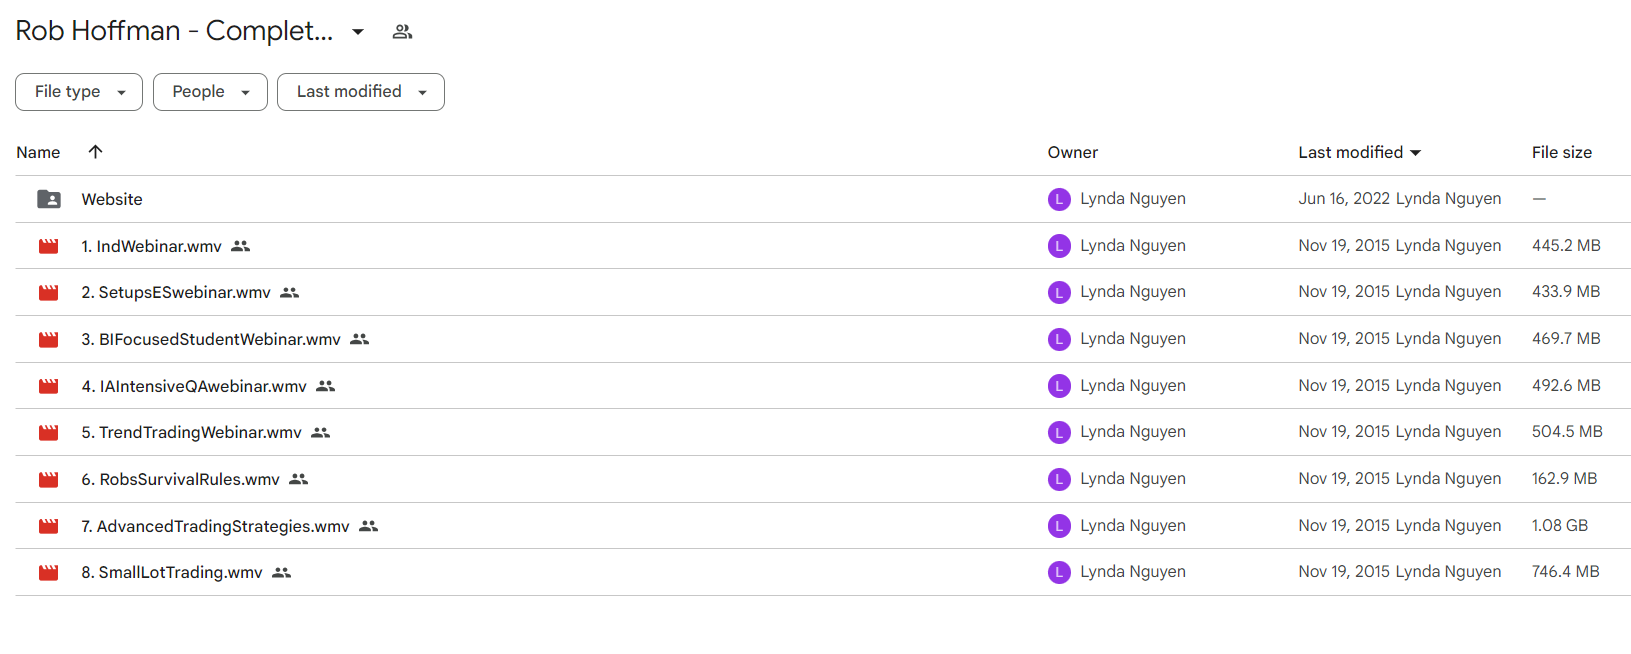
Task: Click video icon for 7. AdvancedTradingStrategies.wmv
Action: coord(49,526)
